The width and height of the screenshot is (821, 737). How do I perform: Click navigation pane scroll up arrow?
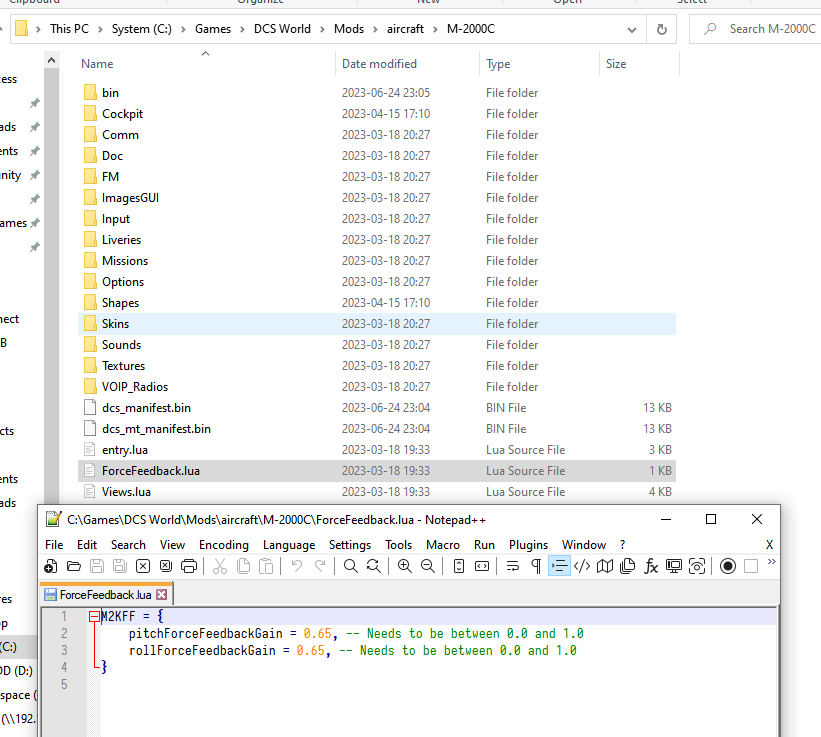tap(51, 61)
